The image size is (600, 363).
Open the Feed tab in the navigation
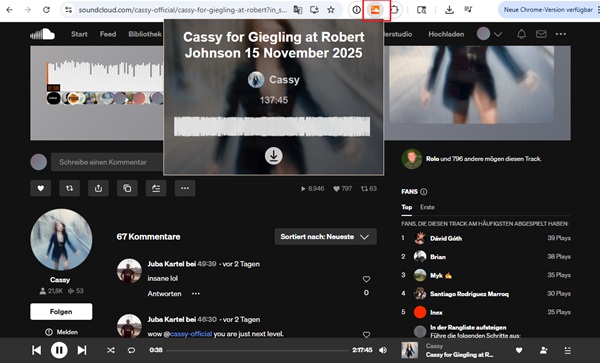(x=108, y=34)
